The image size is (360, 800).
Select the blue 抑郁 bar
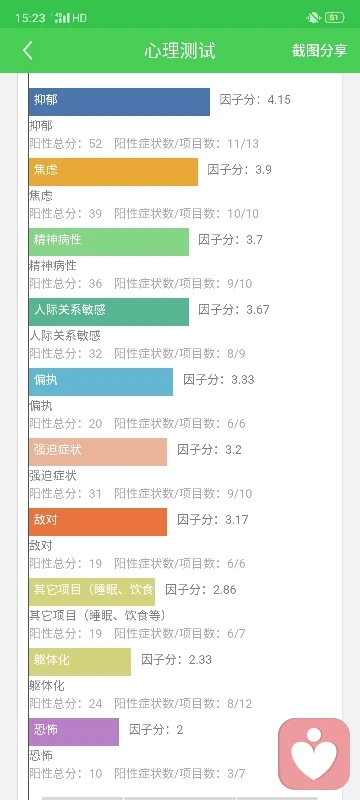pos(119,102)
